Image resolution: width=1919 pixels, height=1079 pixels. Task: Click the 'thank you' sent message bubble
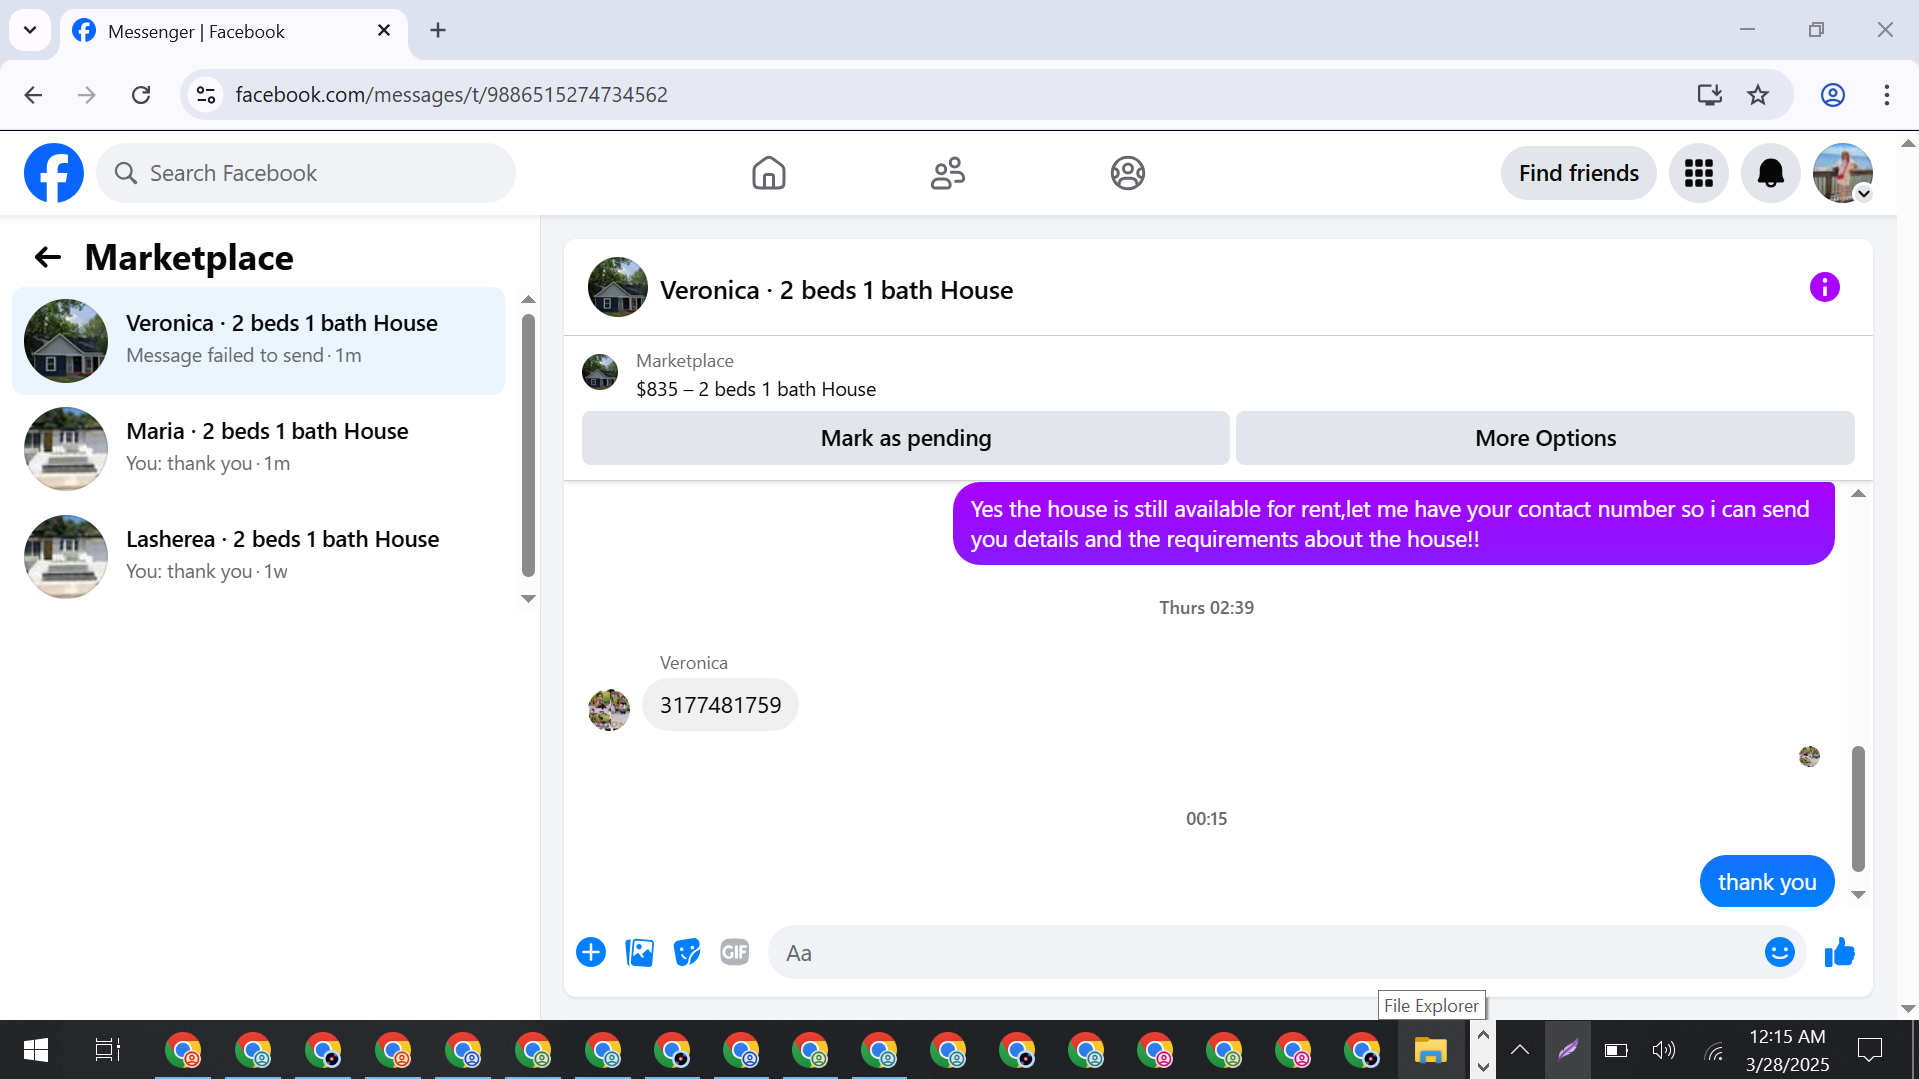1766,882
